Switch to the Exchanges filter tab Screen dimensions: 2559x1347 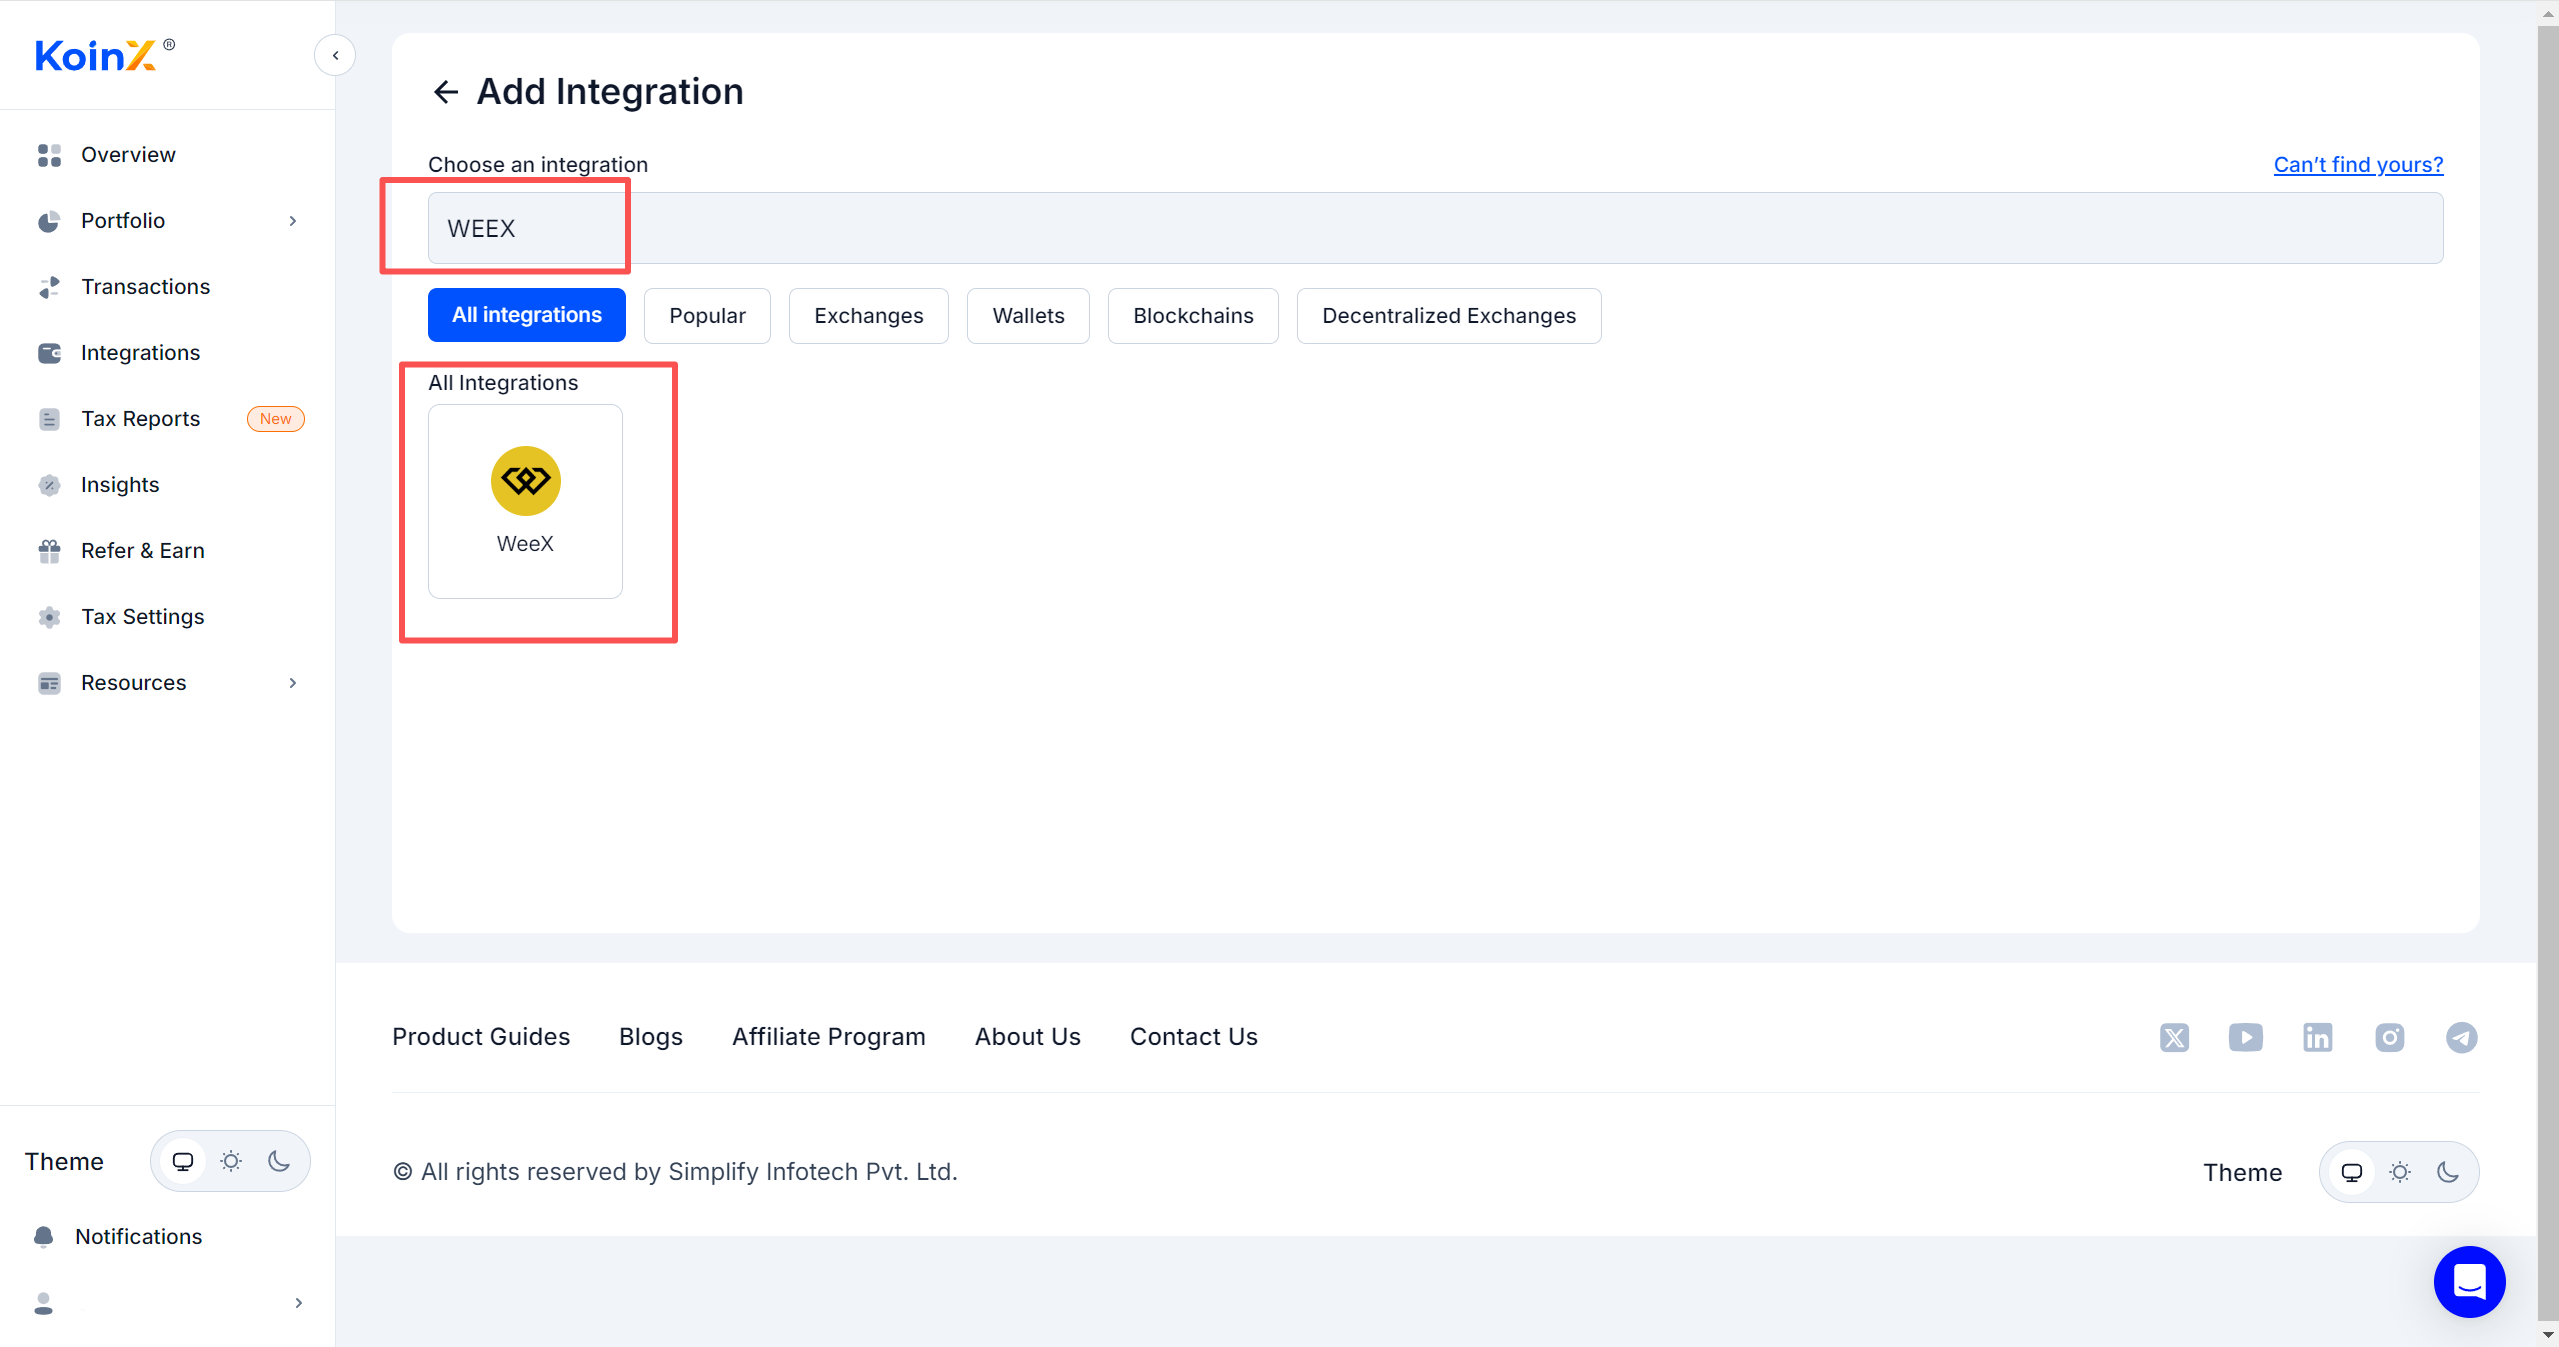coord(868,315)
